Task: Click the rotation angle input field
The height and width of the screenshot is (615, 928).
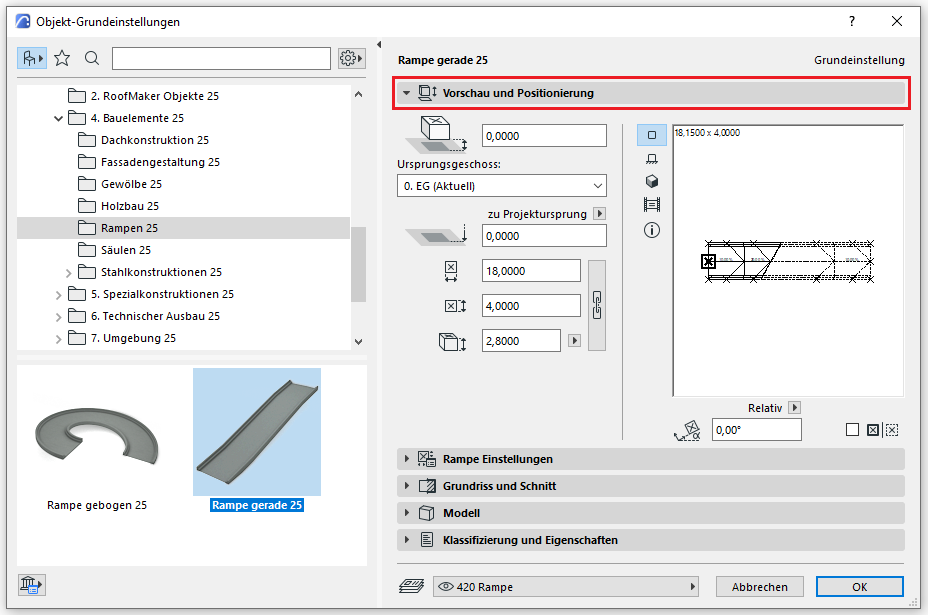Action: pos(756,430)
